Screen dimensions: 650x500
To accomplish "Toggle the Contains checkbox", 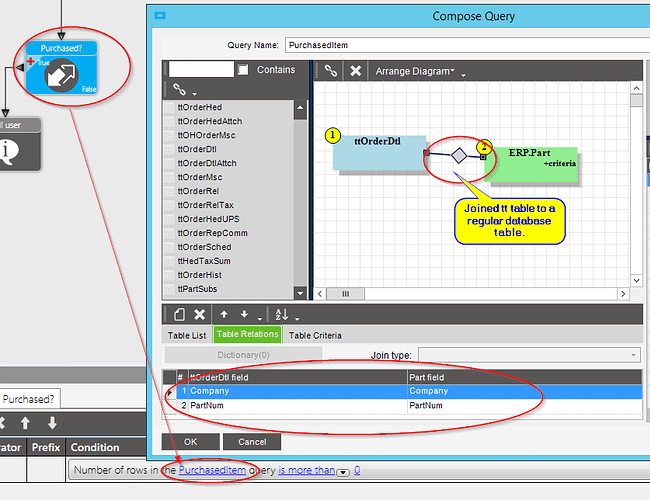I will (243, 70).
